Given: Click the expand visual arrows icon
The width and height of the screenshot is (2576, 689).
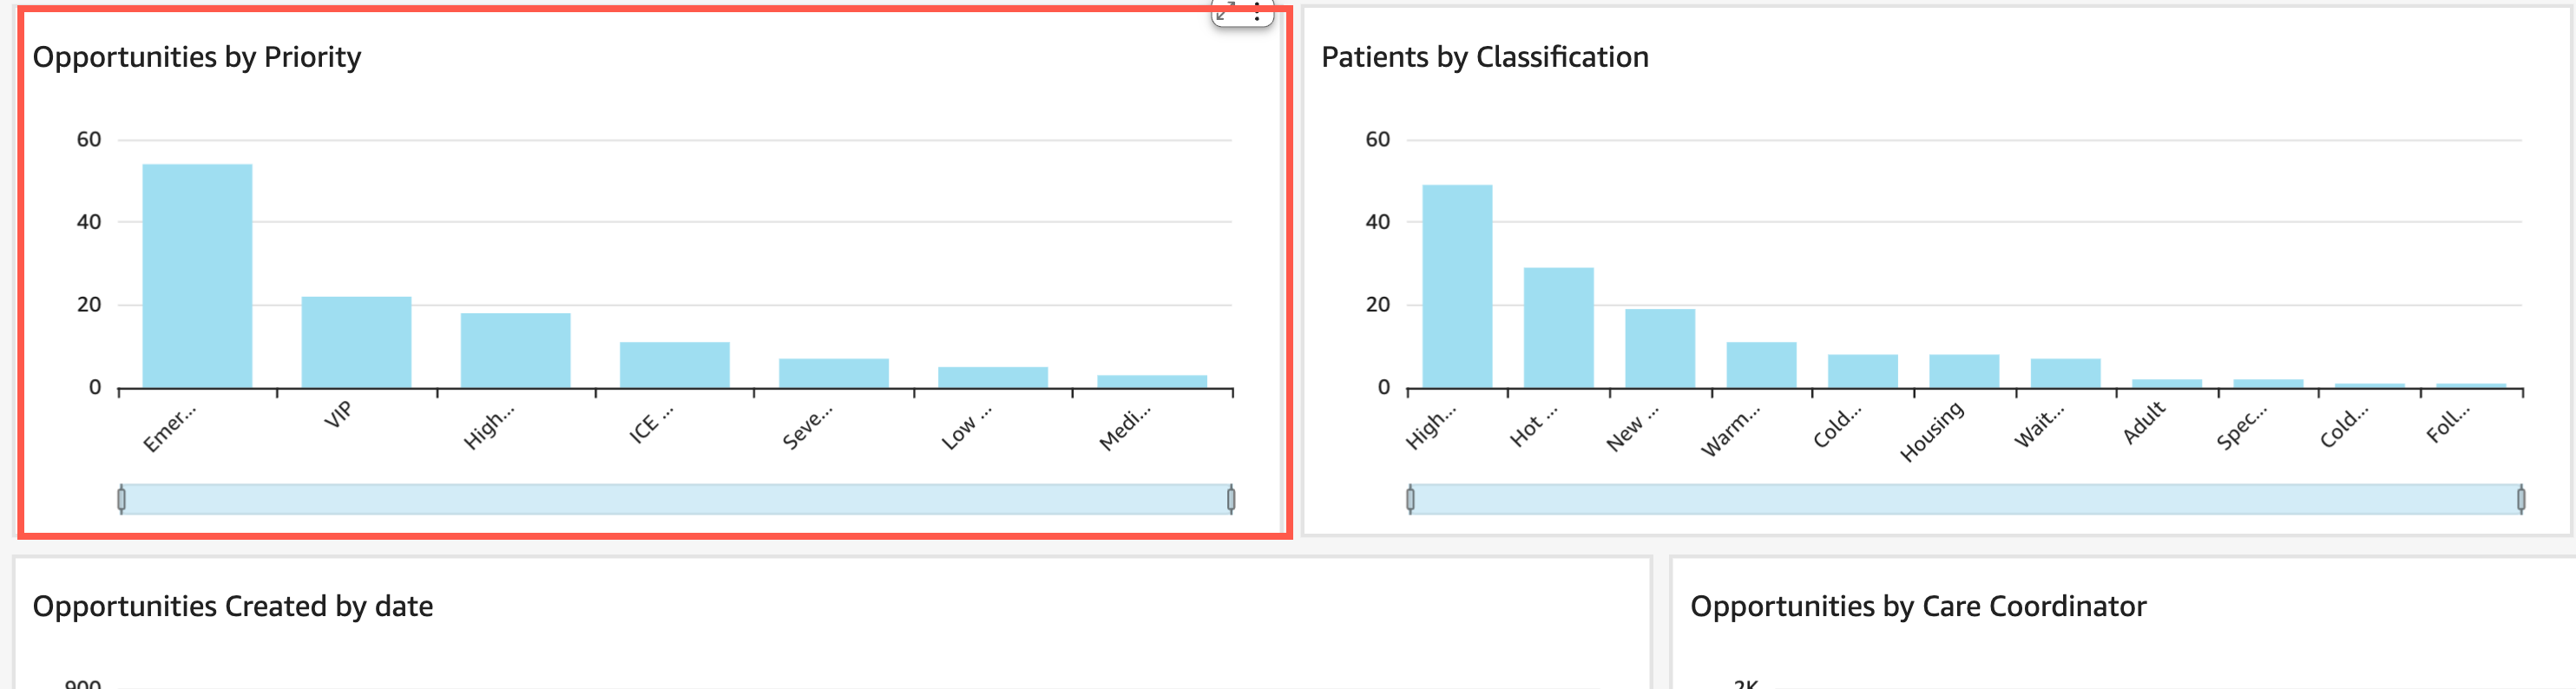Looking at the screenshot, I should click(x=1226, y=11).
